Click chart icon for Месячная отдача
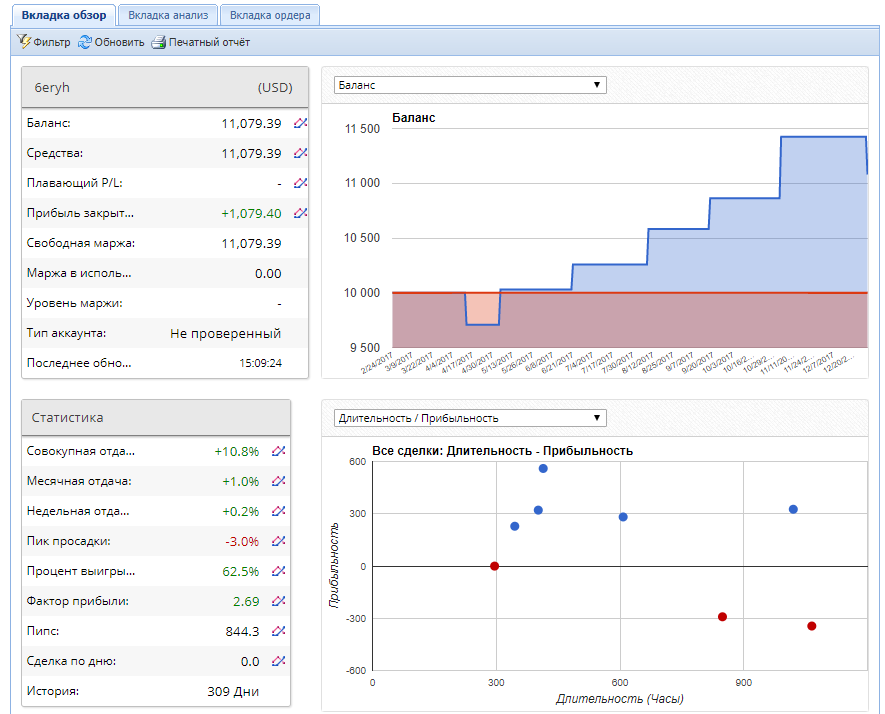885x714 pixels. click(x=278, y=481)
